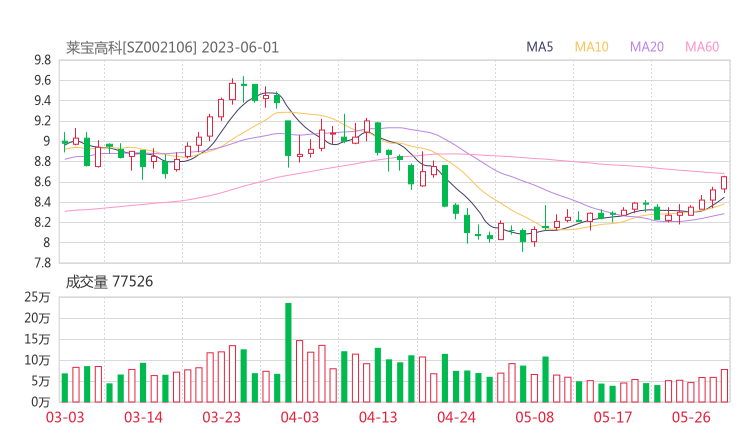This screenshot has width=740, height=440.
Task: Click the 05-17 date marker
Action: coord(613,417)
